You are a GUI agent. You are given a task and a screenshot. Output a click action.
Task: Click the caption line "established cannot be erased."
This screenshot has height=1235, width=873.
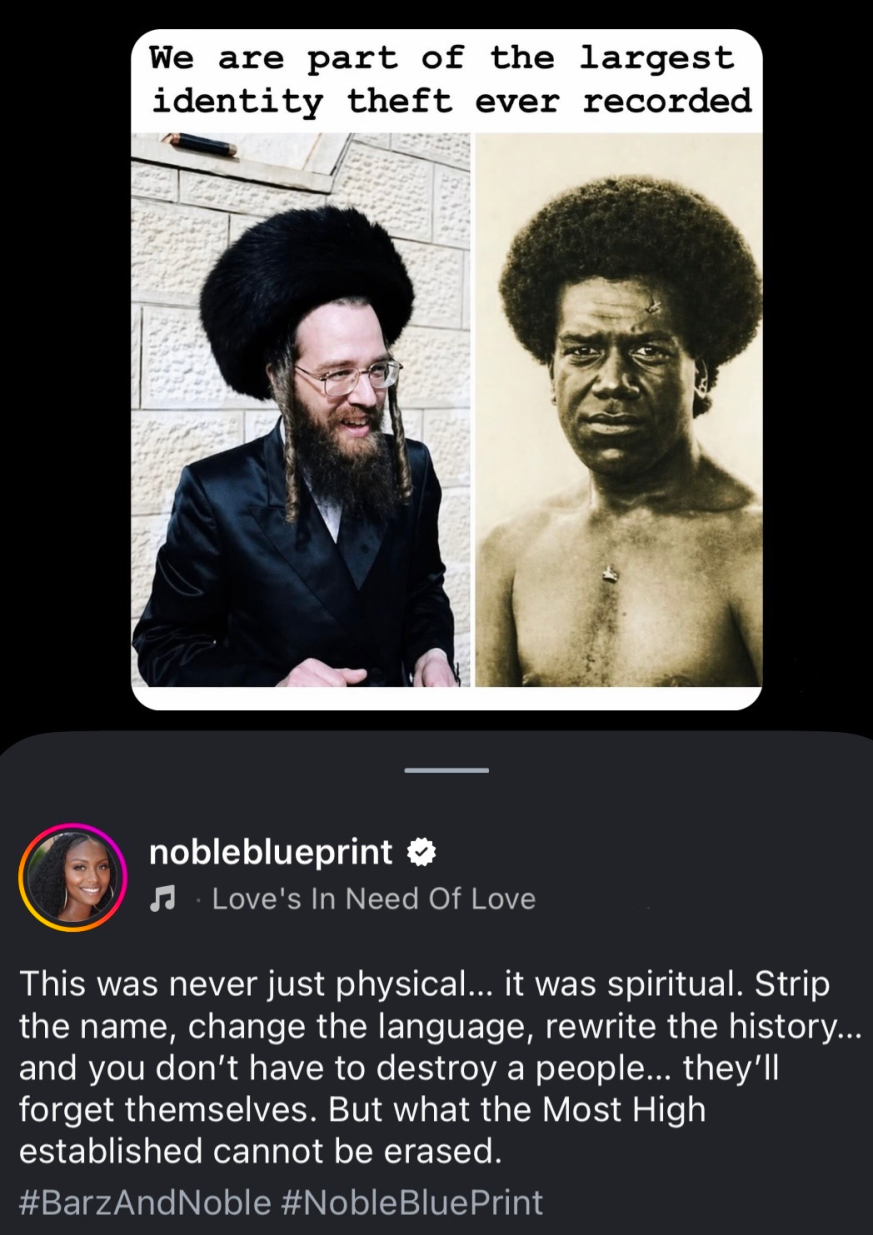pos(259,1152)
